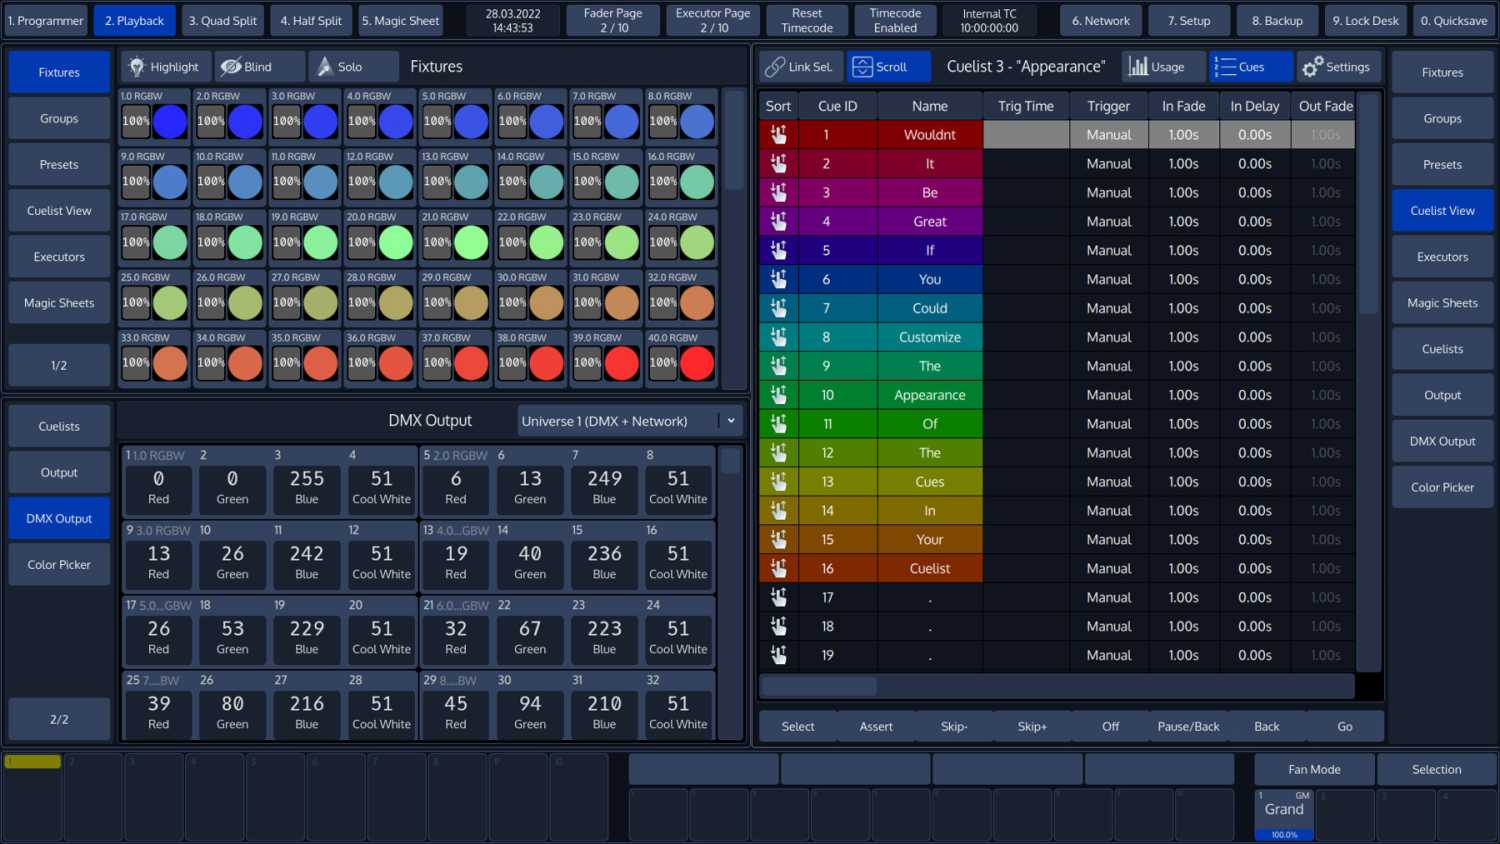The width and height of the screenshot is (1500, 844).
Task: Click hand icon of cue 17
Action: tap(778, 598)
